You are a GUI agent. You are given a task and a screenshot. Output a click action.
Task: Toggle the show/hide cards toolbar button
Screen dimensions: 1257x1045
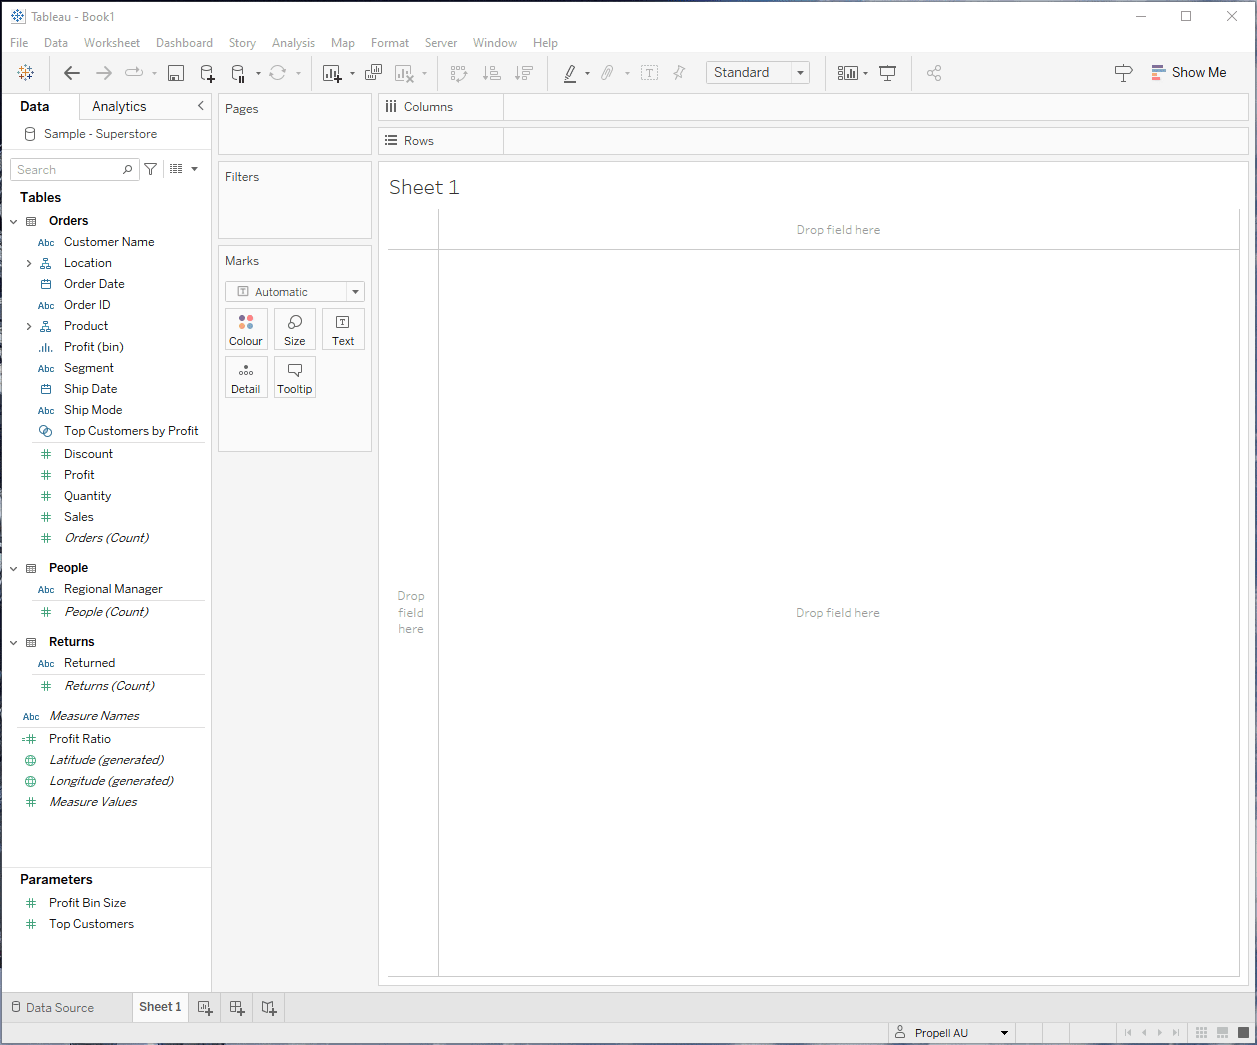point(848,73)
